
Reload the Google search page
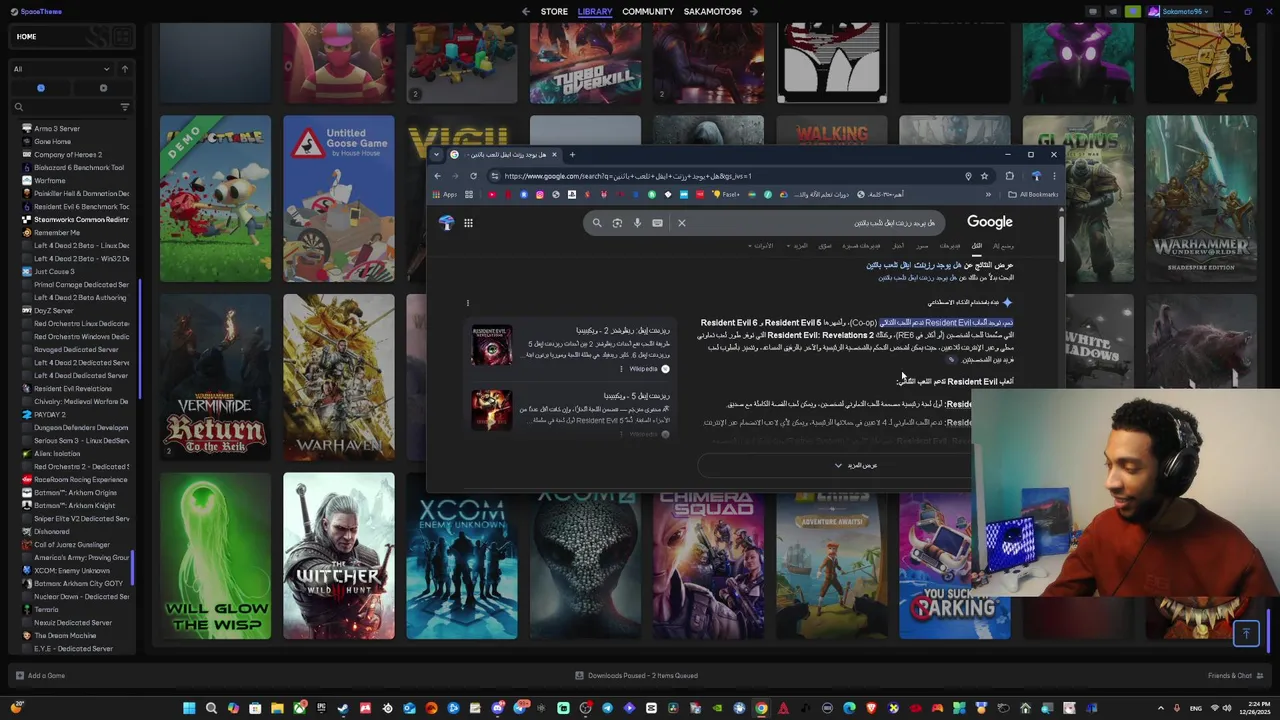click(473, 176)
